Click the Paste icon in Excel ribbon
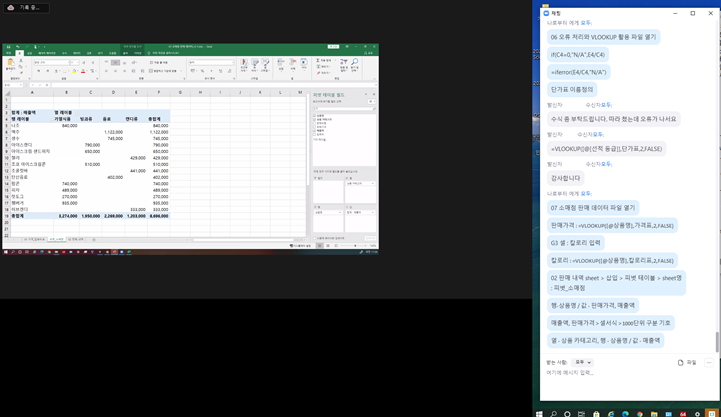The height and width of the screenshot is (417, 721). (x=11, y=64)
